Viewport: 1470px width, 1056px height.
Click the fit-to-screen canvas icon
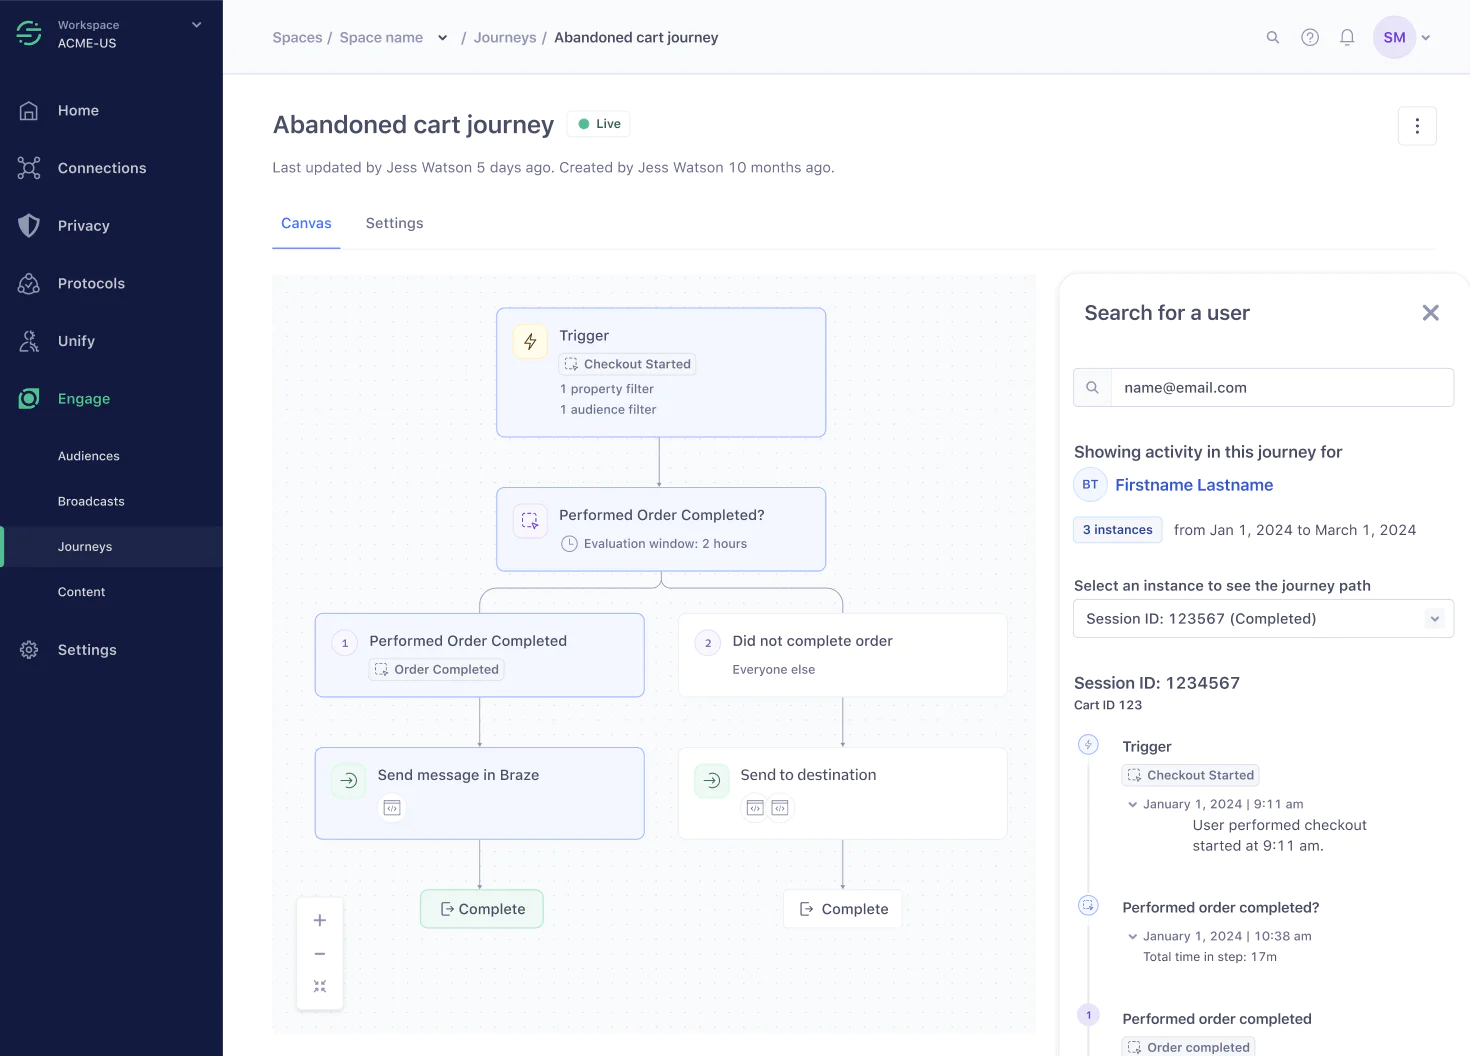pos(320,987)
